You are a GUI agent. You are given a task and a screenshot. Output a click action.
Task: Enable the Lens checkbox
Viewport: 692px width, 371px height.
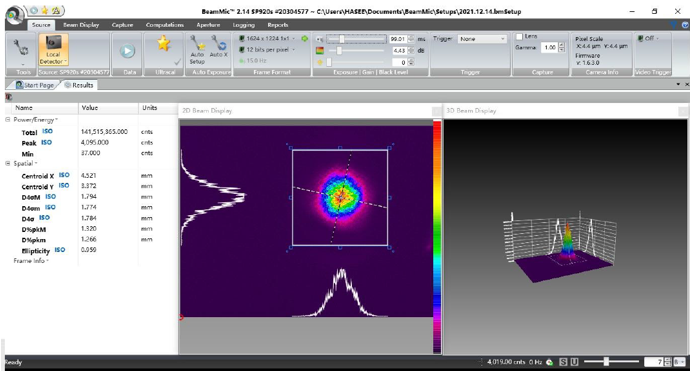click(x=520, y=36)
